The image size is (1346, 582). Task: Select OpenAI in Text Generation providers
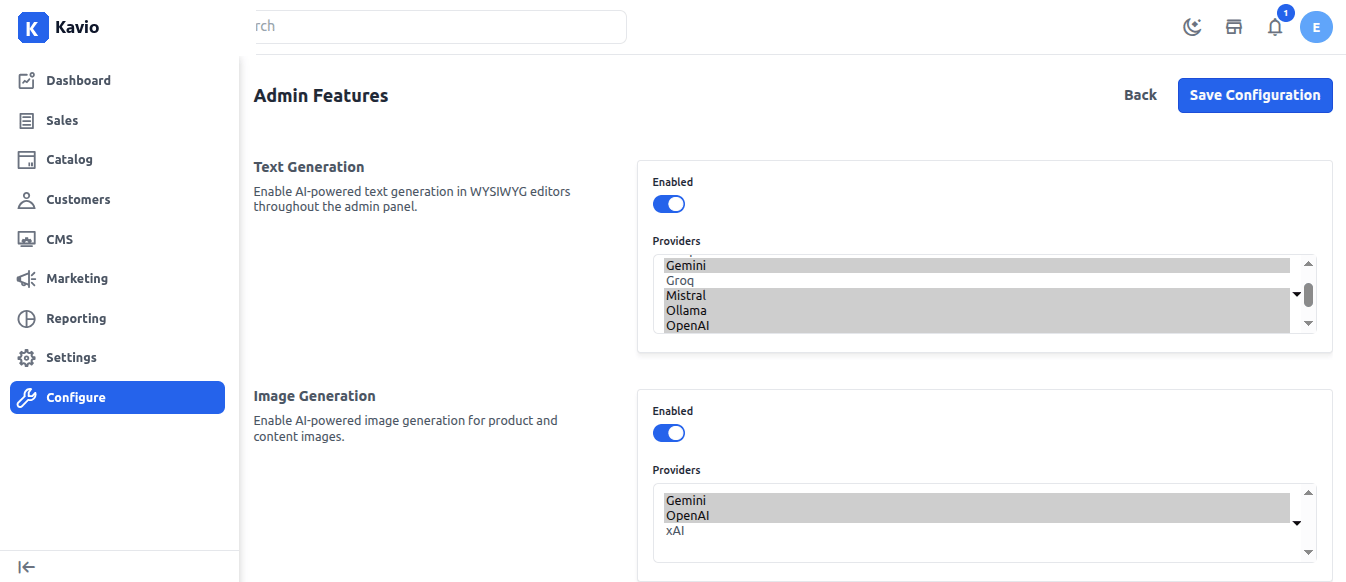click(x=977, y=326)
